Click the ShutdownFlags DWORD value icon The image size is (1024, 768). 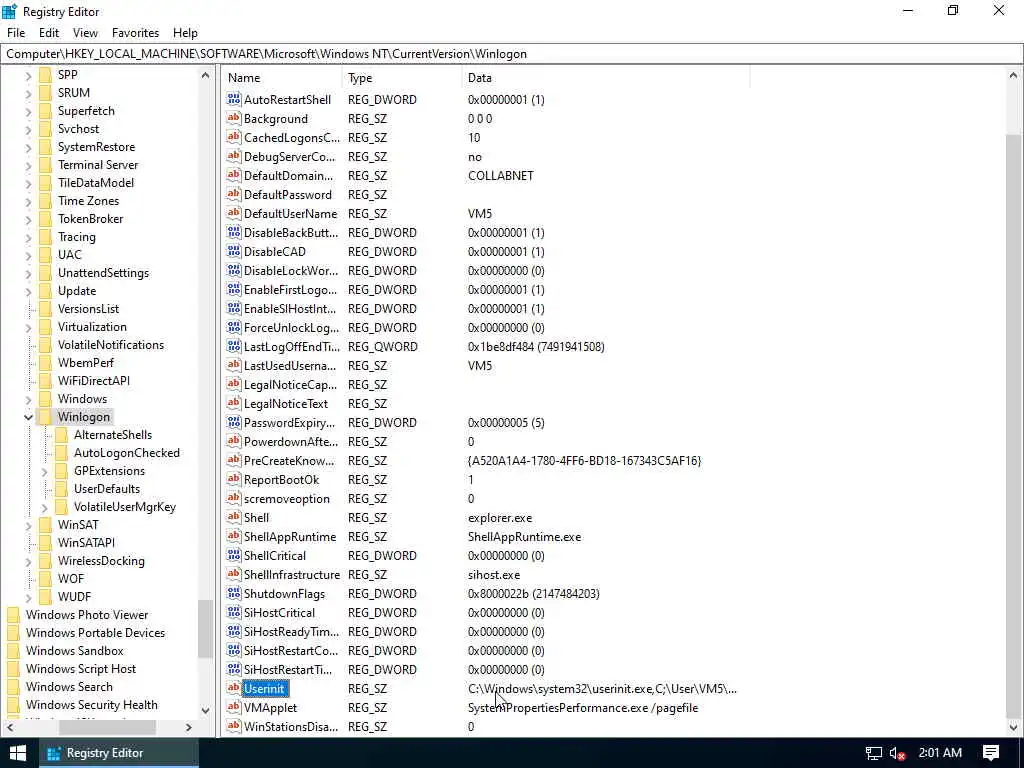point(234,593)
